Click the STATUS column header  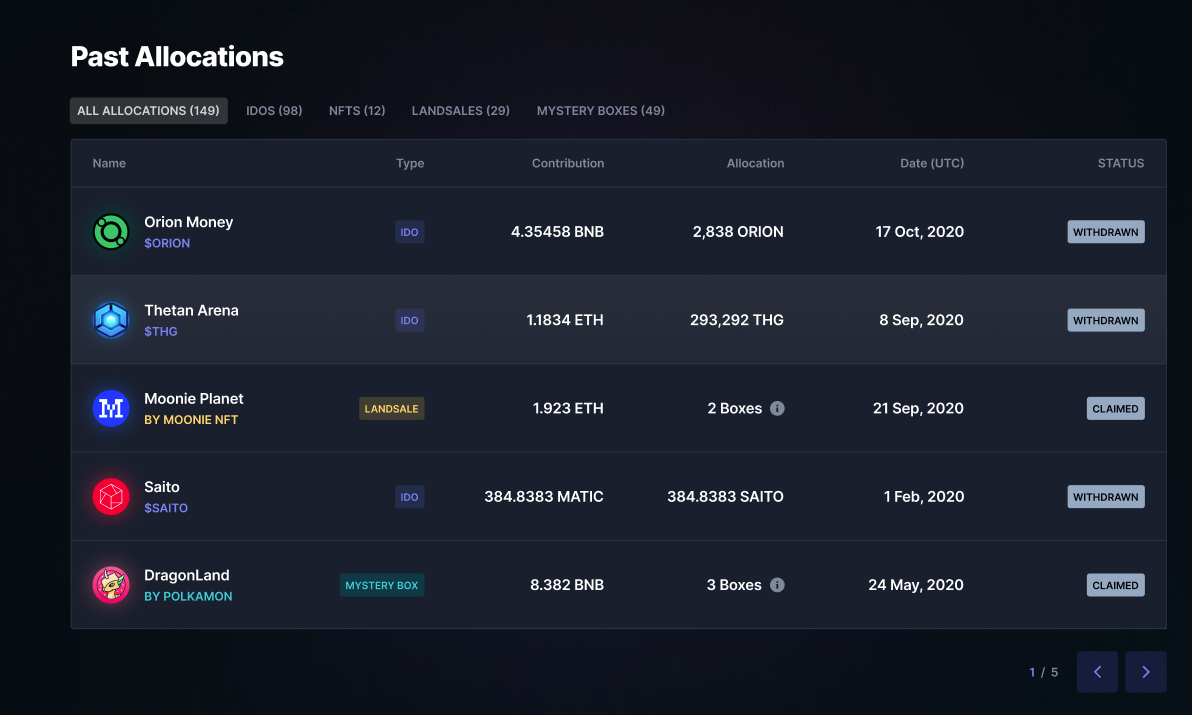pyautogui.click(x=1121, y=163)
